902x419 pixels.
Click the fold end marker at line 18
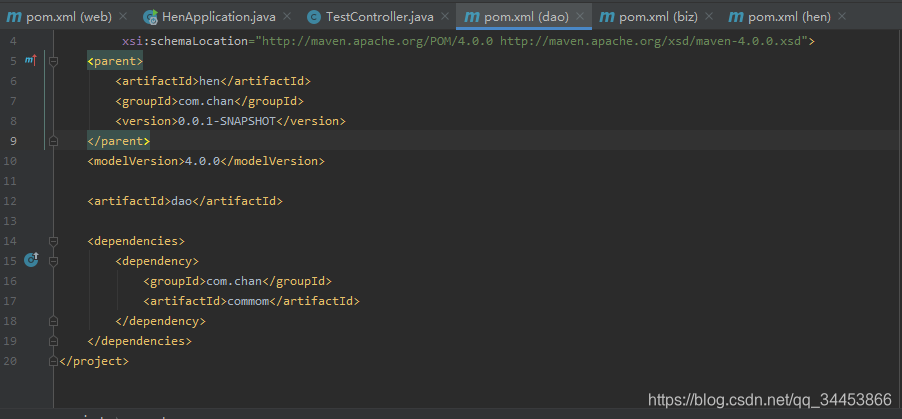point(53,321)
